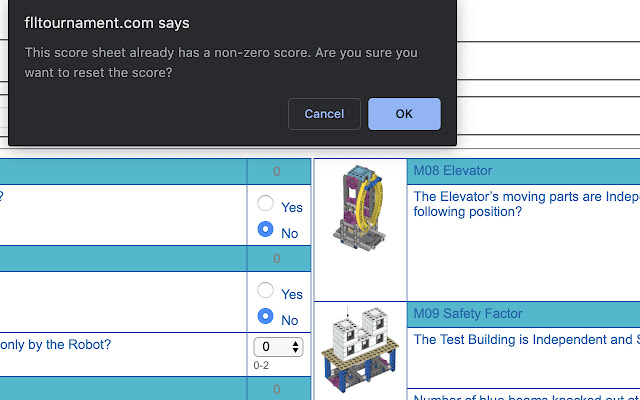This screenshot has height=400, width=640.
Task: Confirm the score reset with OK
Action: (x=404, y=114)
